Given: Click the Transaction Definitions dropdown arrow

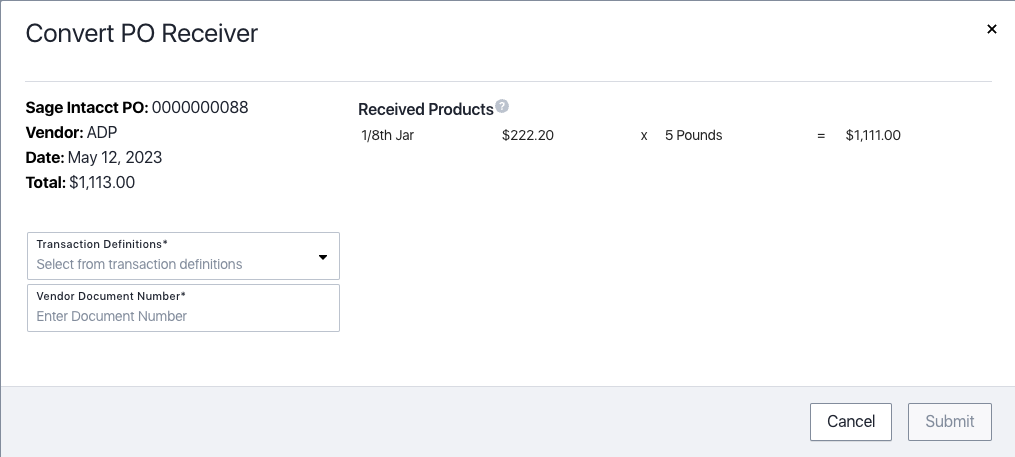Looking at the screenshot, I should pos(323,257).
